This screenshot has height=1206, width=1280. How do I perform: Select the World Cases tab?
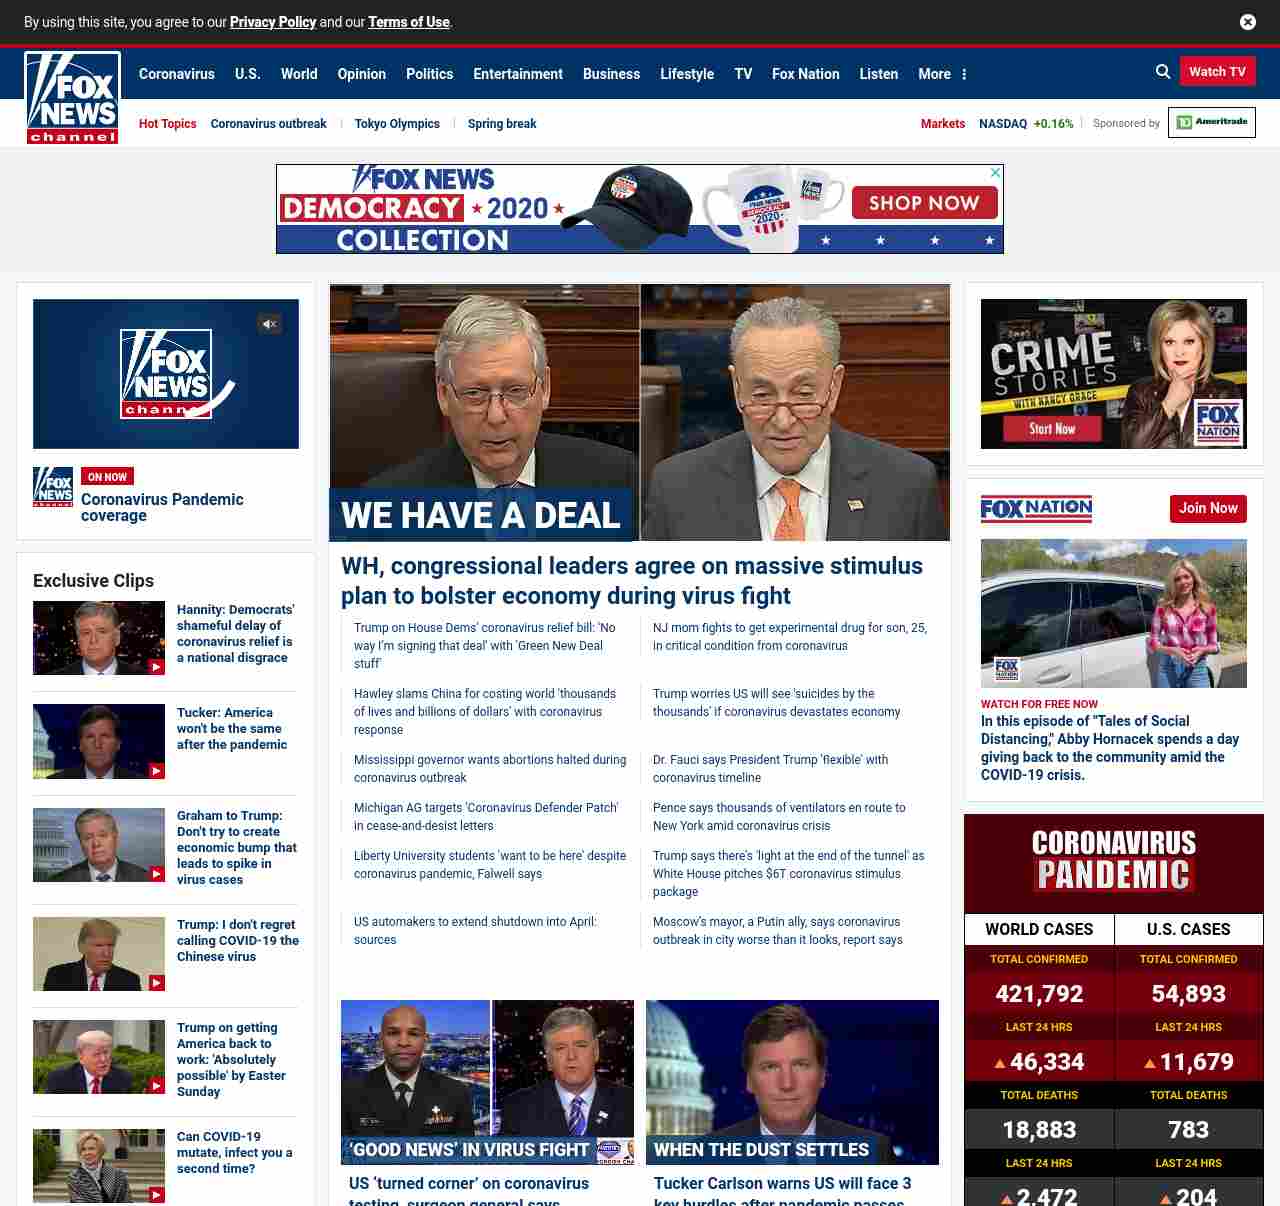tap(1039, 929)
